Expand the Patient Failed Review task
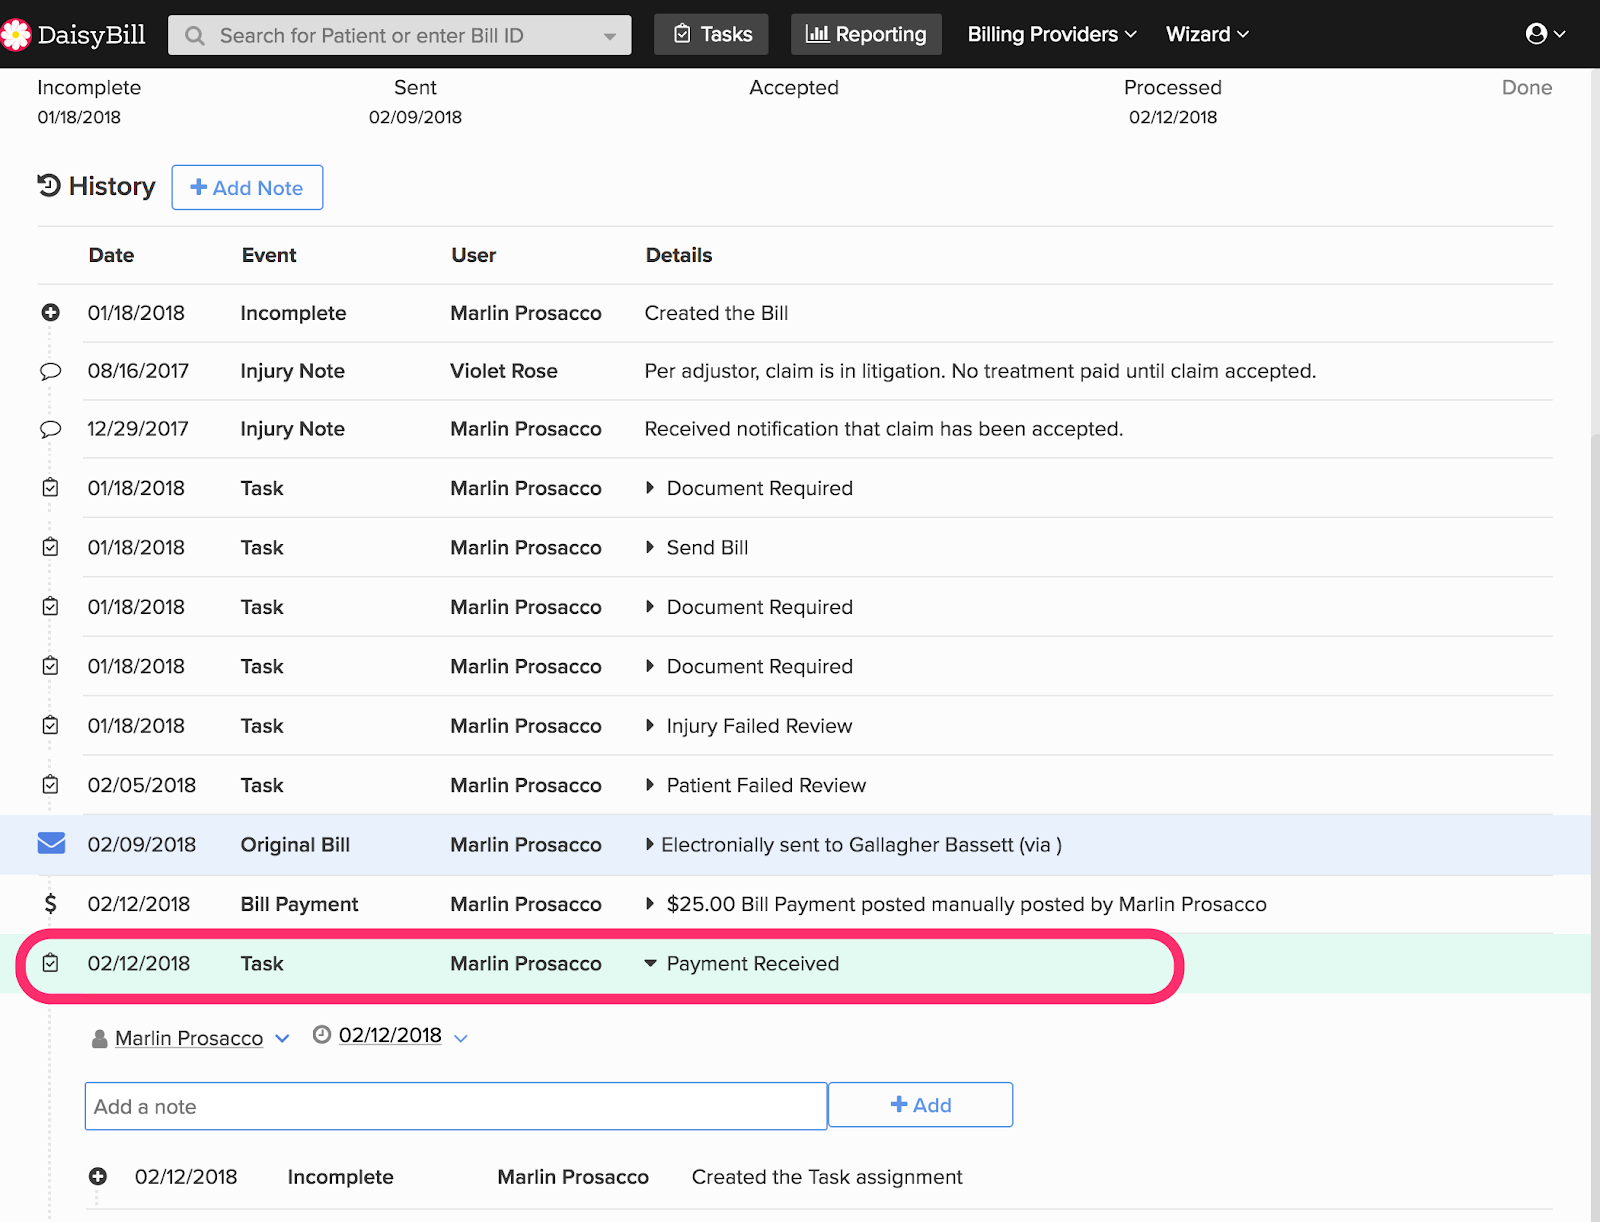The height and width of the screenshot is (1222, 1600). (x=650, y=785)
